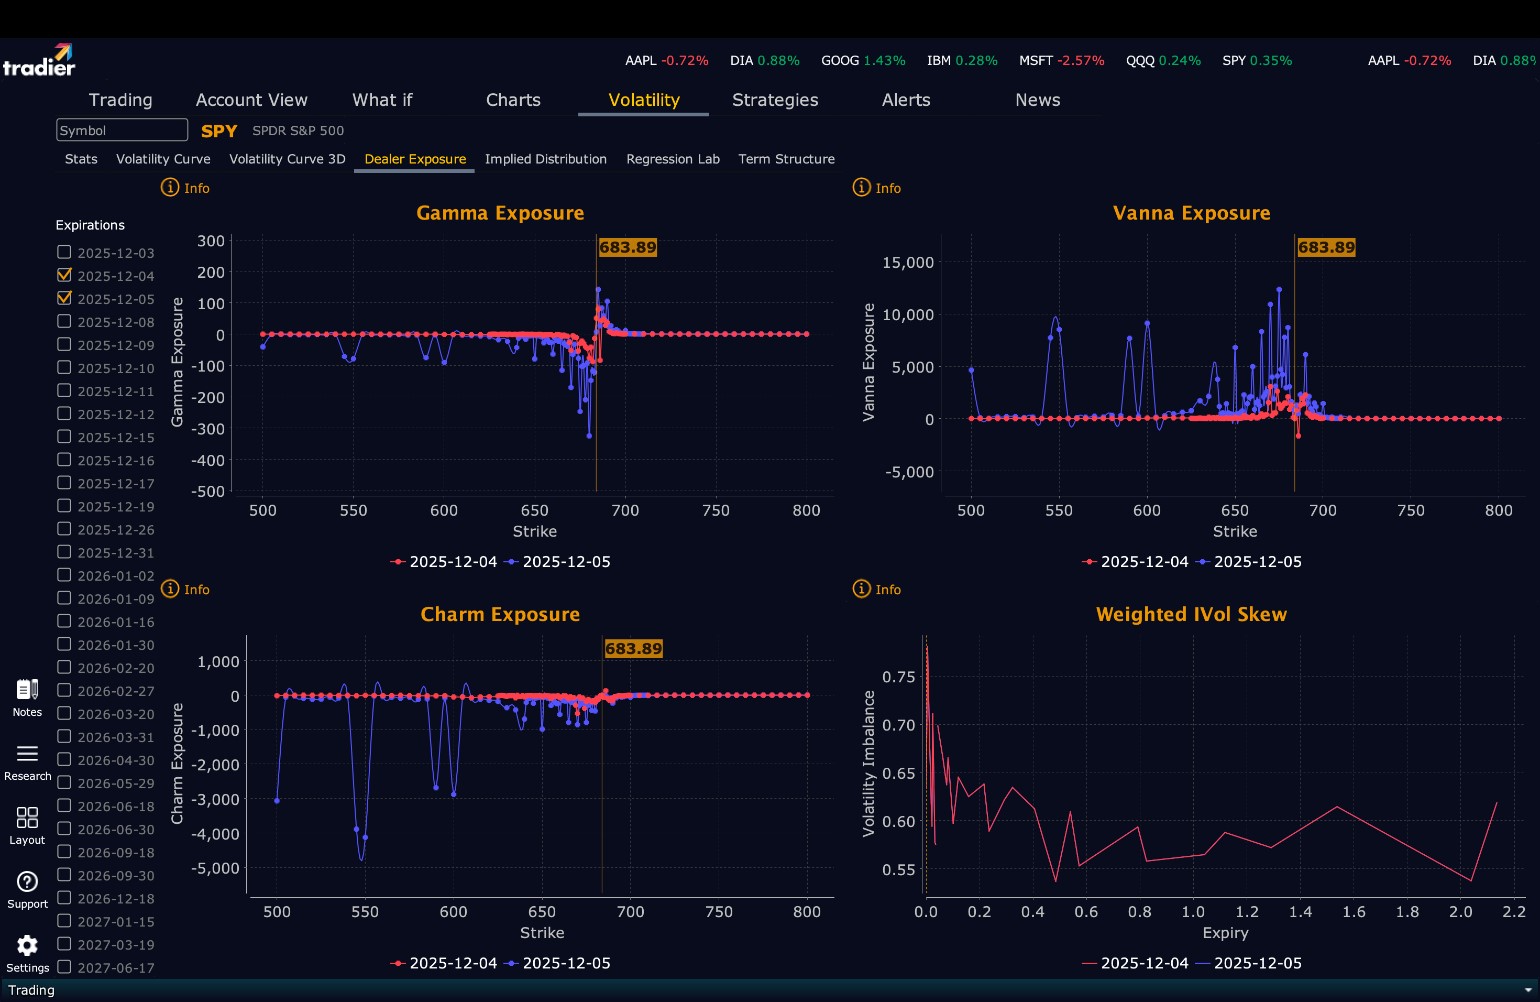Show Info for Vanna Exposure chart
Image resolution: width=1540 pixels, height=1002 pixels.
876,188
